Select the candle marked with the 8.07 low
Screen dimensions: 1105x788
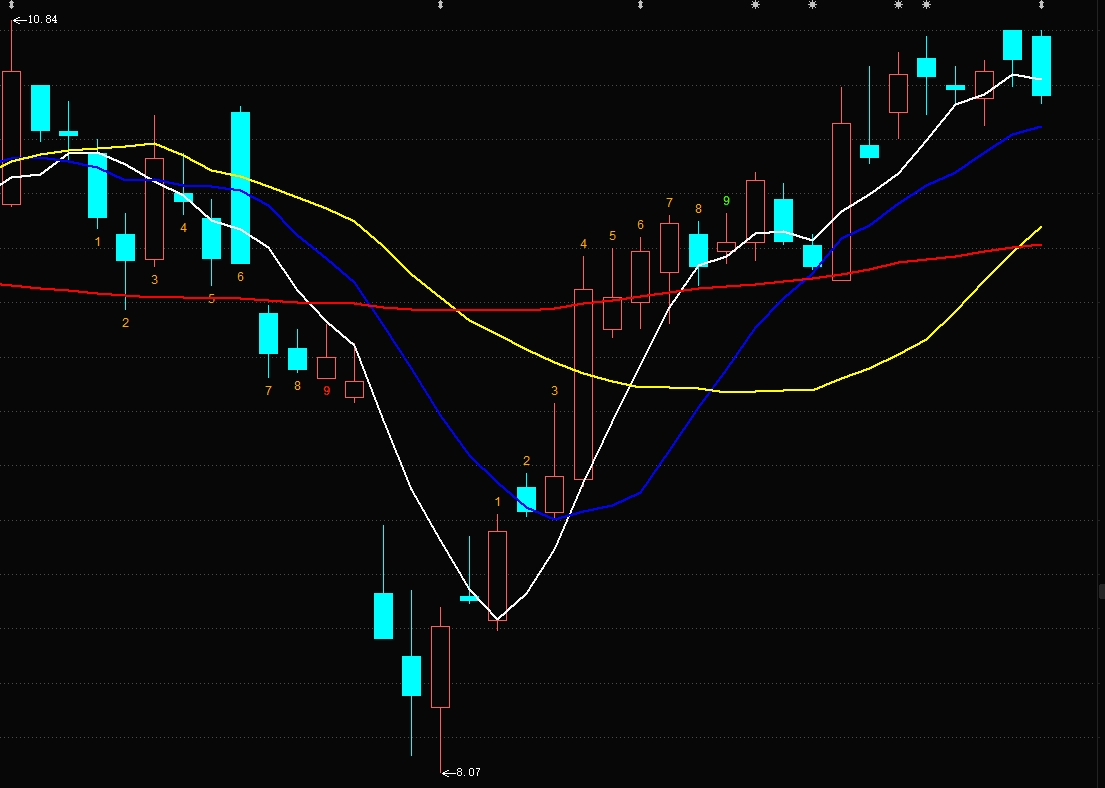click(440, 667)
